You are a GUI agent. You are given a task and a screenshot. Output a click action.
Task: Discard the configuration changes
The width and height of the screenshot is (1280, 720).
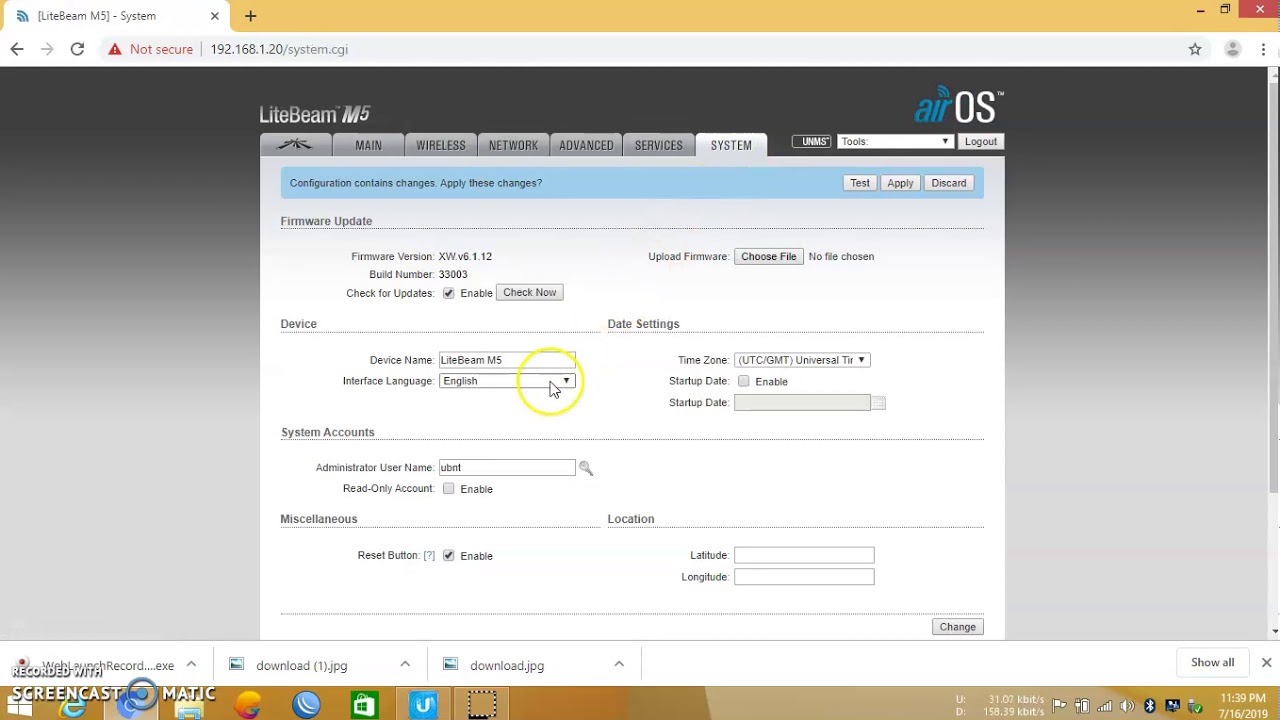949,183
